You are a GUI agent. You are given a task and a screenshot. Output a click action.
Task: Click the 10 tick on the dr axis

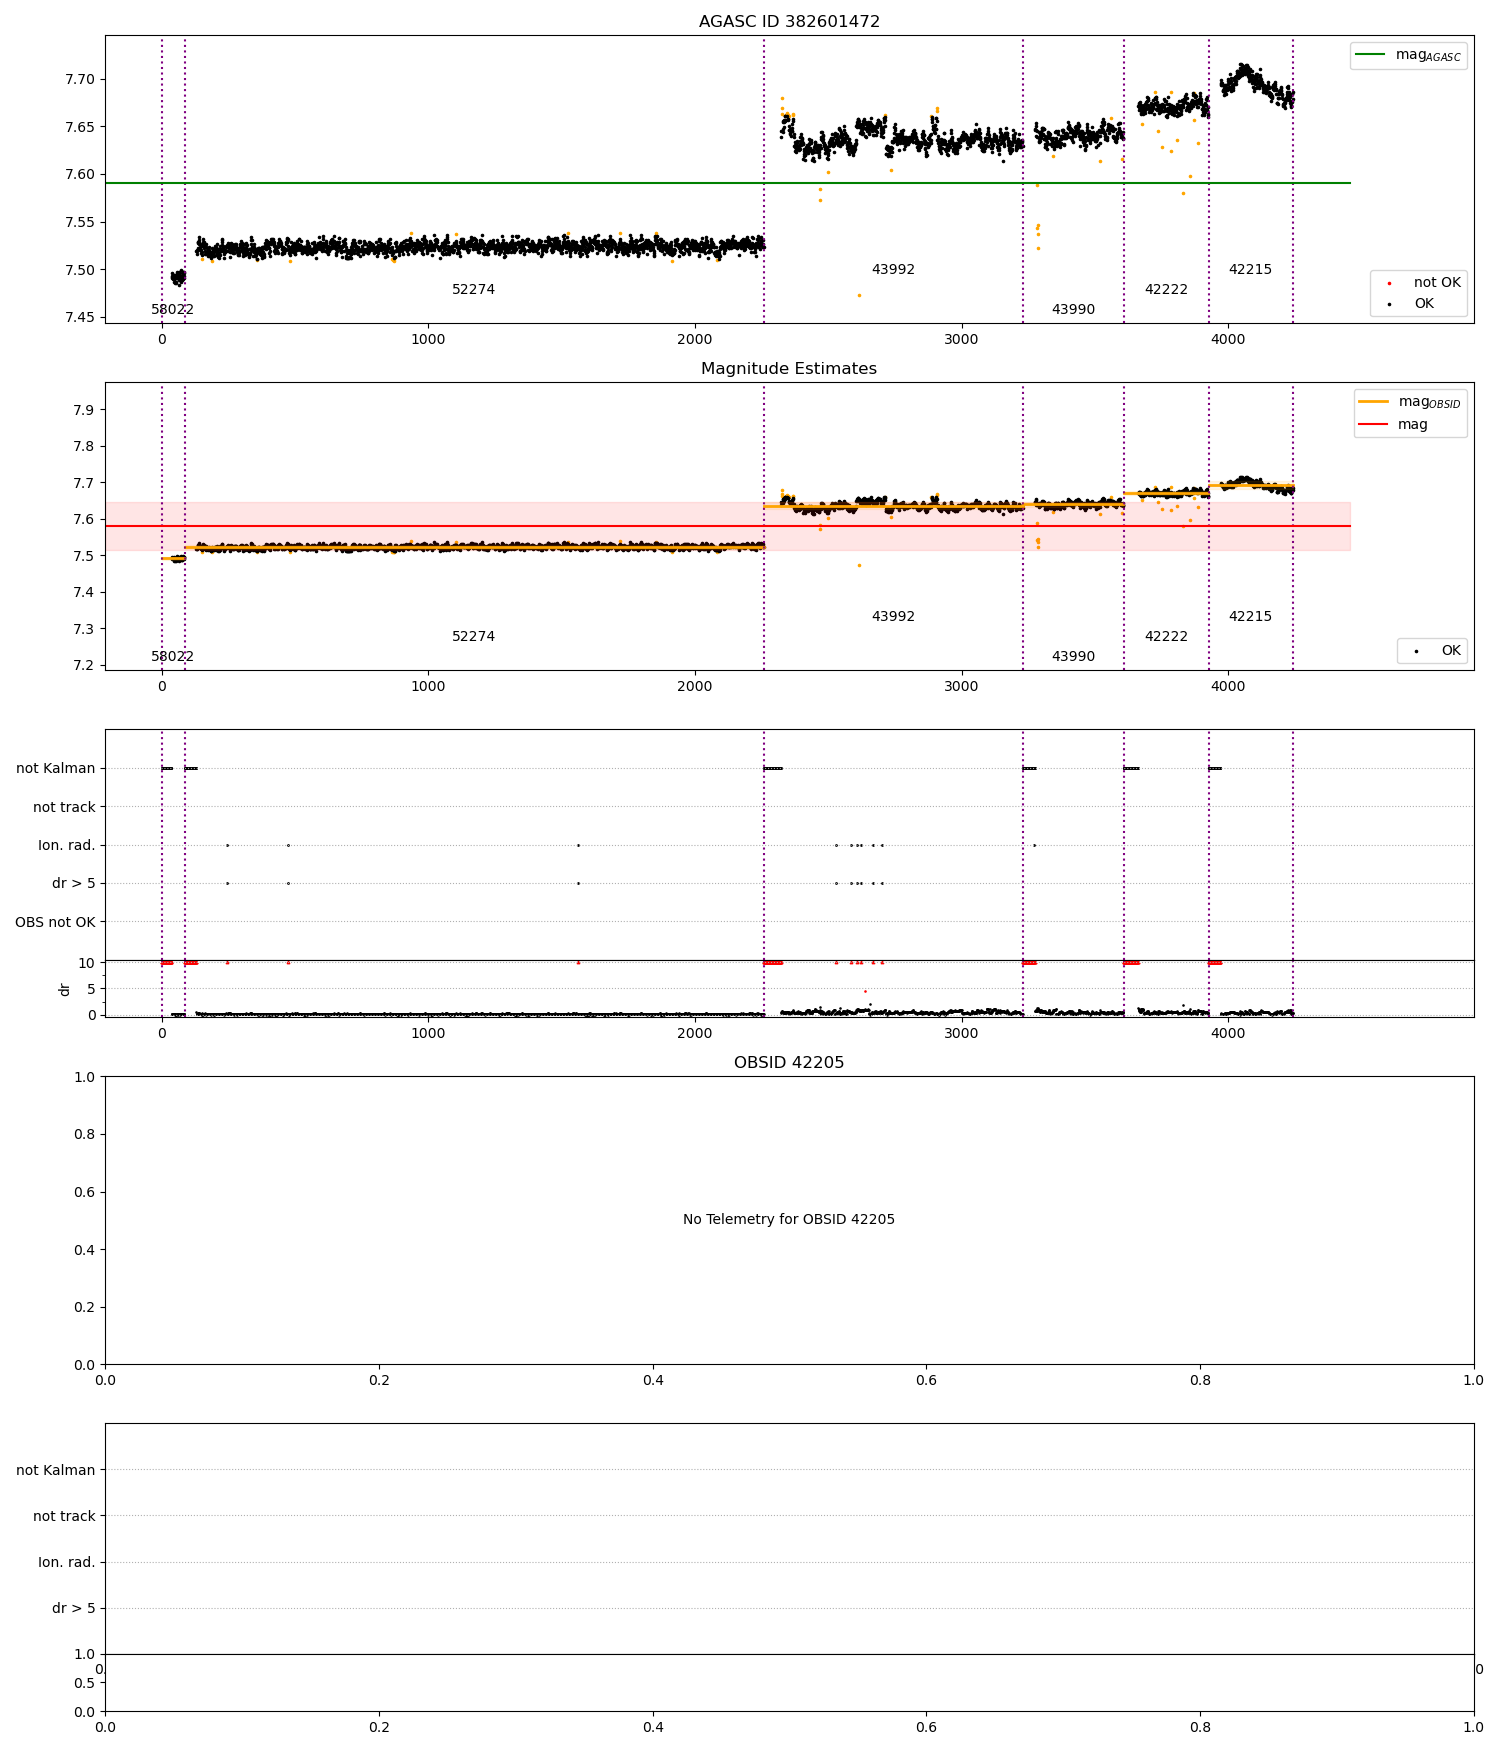pyautogui.click(x=87, y=963)
